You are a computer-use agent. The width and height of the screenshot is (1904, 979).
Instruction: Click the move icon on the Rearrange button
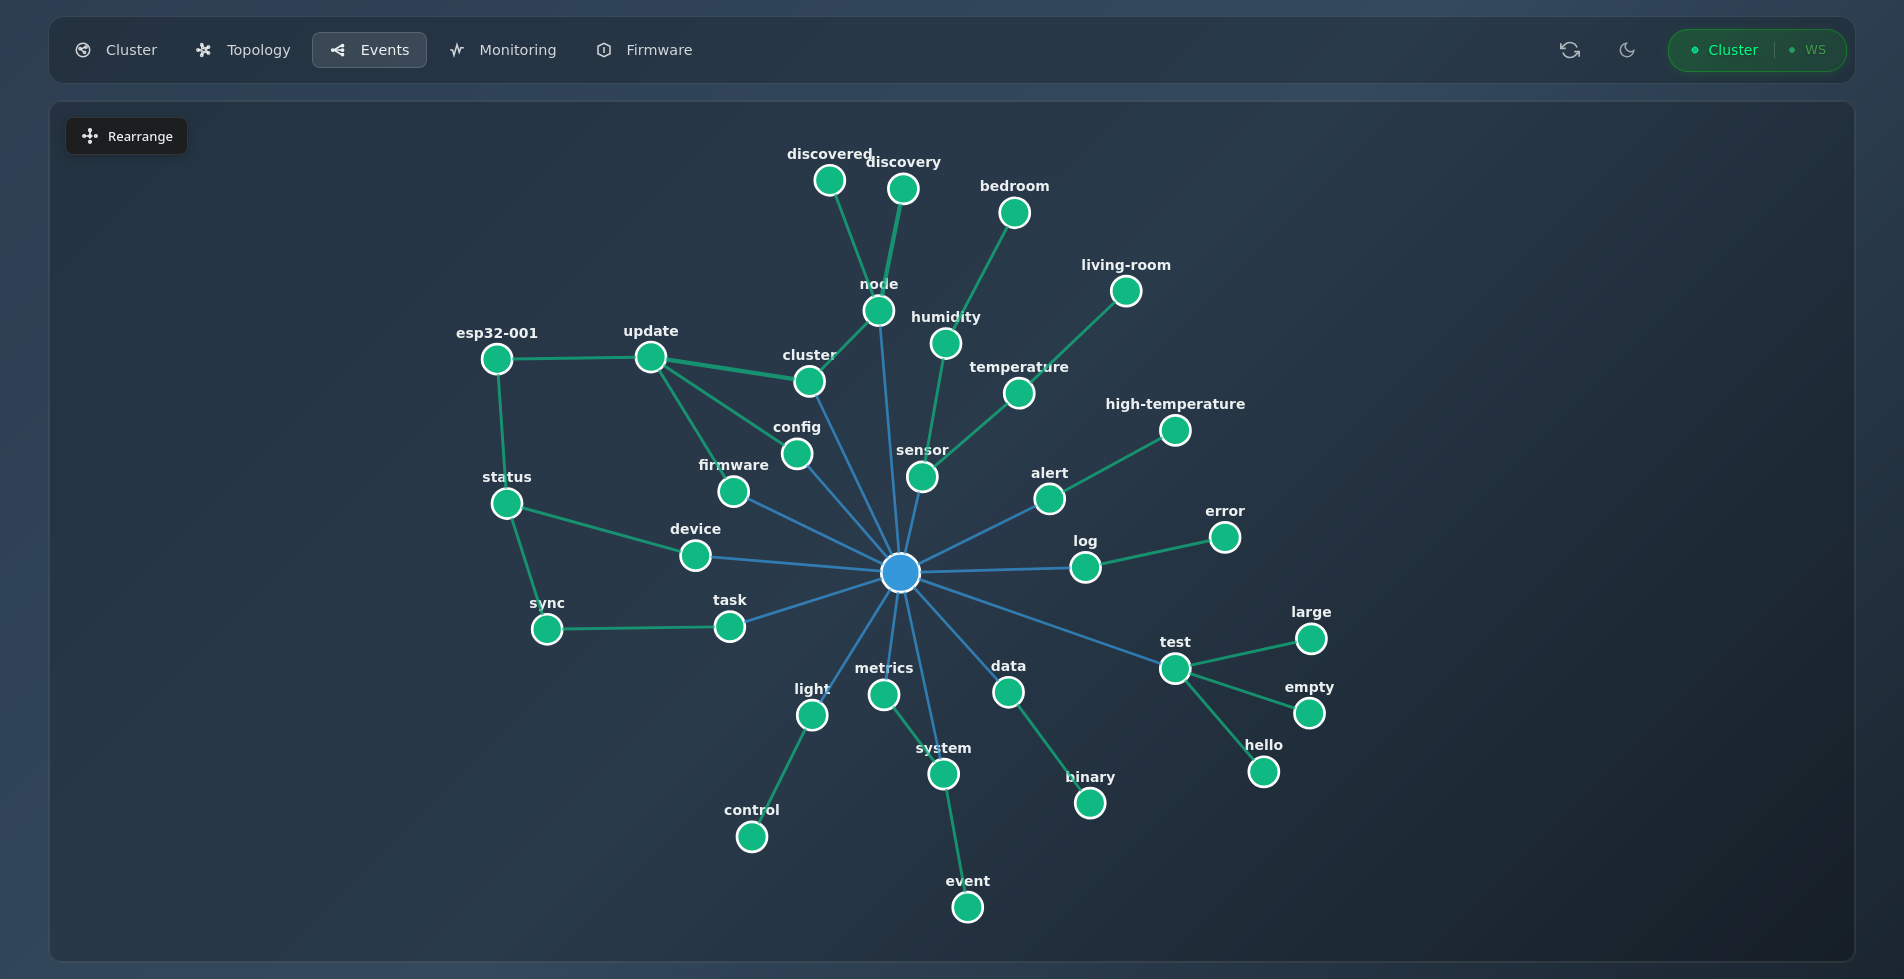coord(90,136)
